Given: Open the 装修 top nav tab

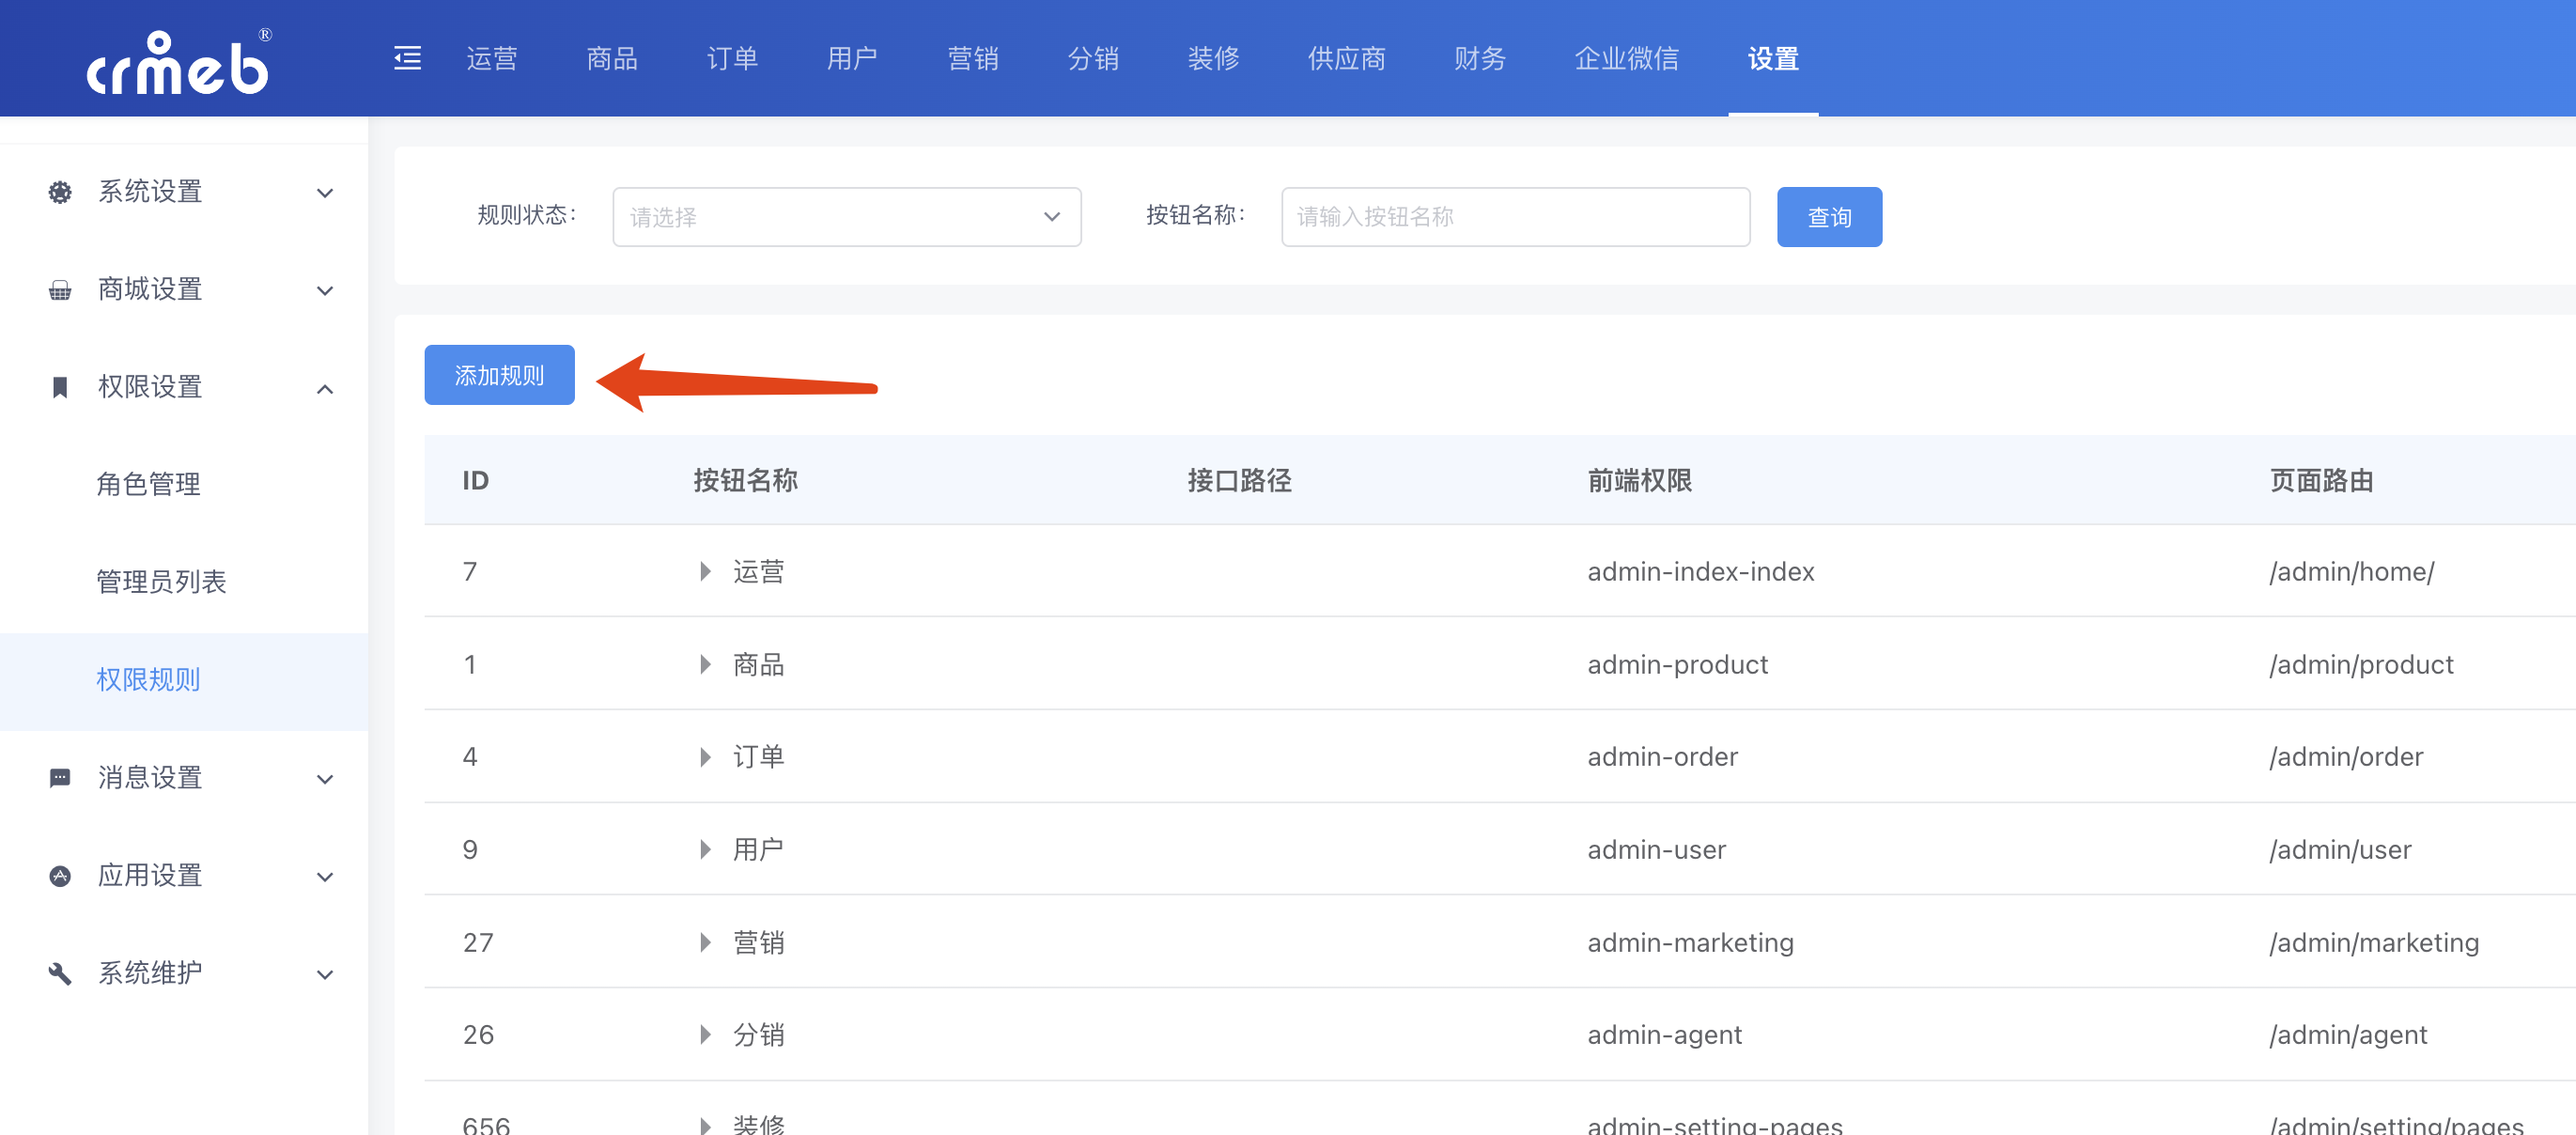Looking at the screenshot, I should click(1213, 59).
